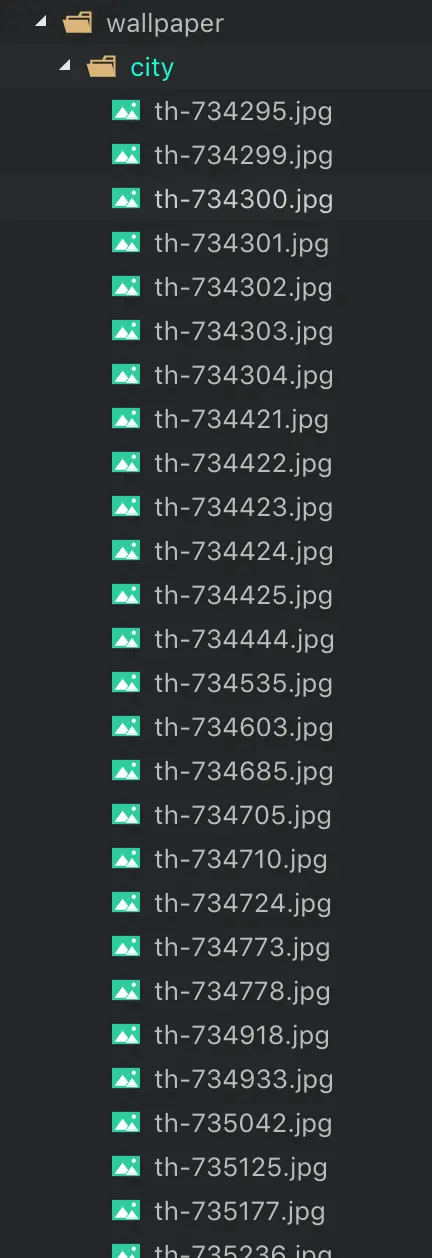The image size is (432, 1258).
Task: Collapse the city folder arrow
Action: pyautogui.click(x=65, y=66)
